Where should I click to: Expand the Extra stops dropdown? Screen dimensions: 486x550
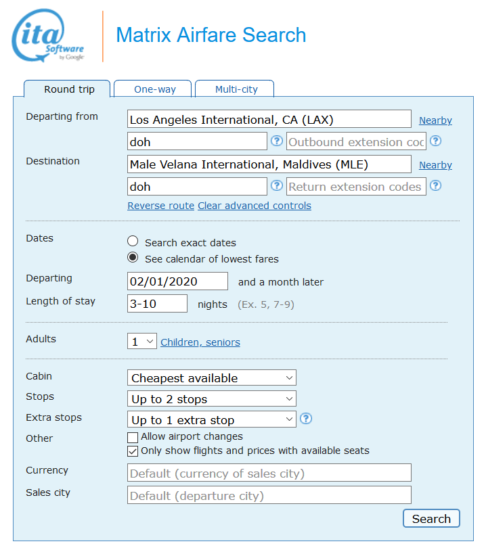(212, 420)
